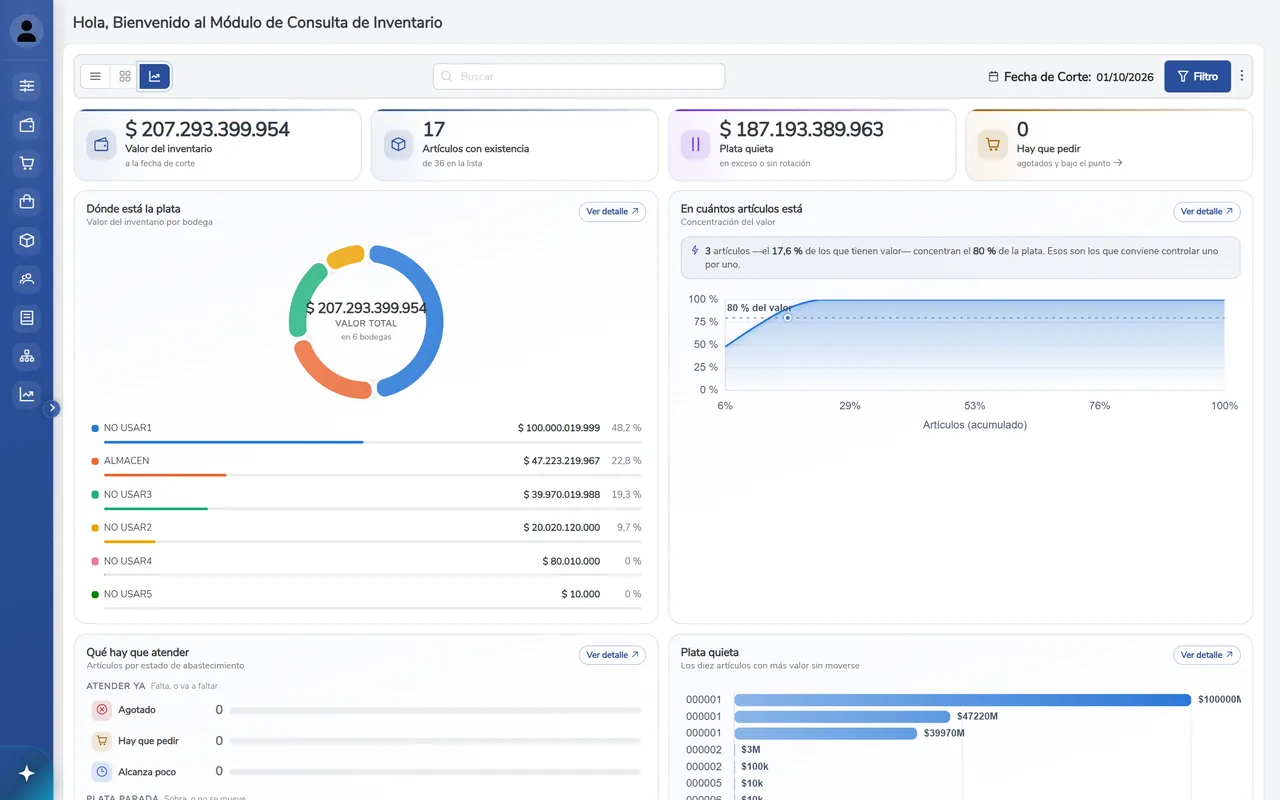Screen dimensions: 1280x800
Task: Select the chart dashboard view
Action: (155, 76)
